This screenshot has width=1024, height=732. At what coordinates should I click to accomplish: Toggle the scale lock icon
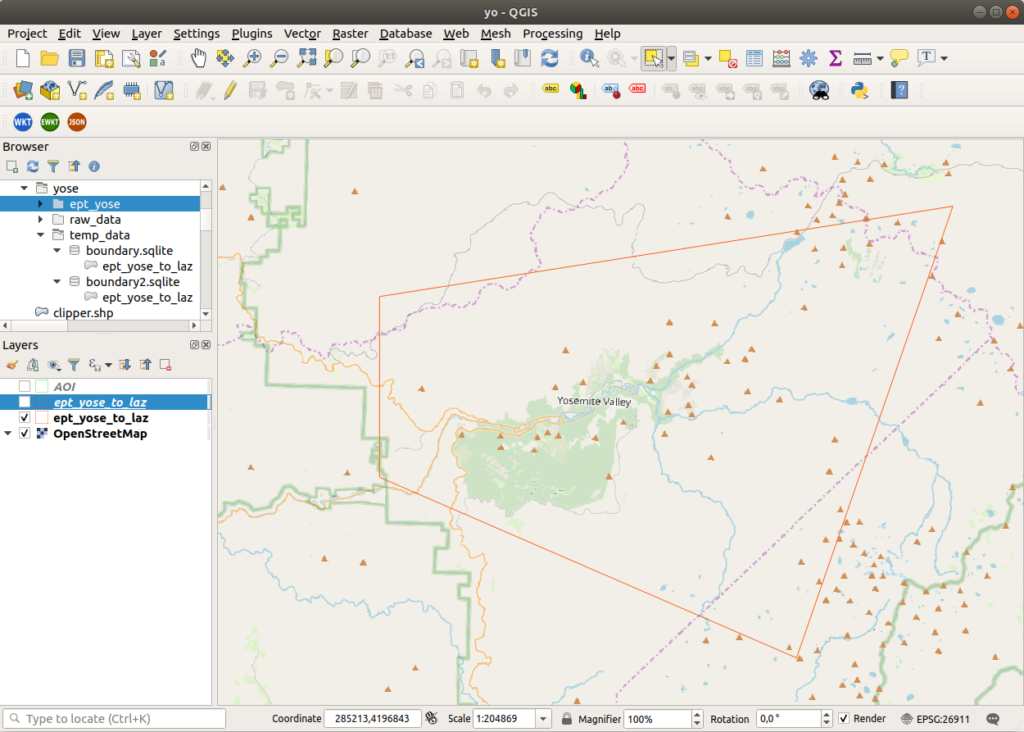coord(567,719)
